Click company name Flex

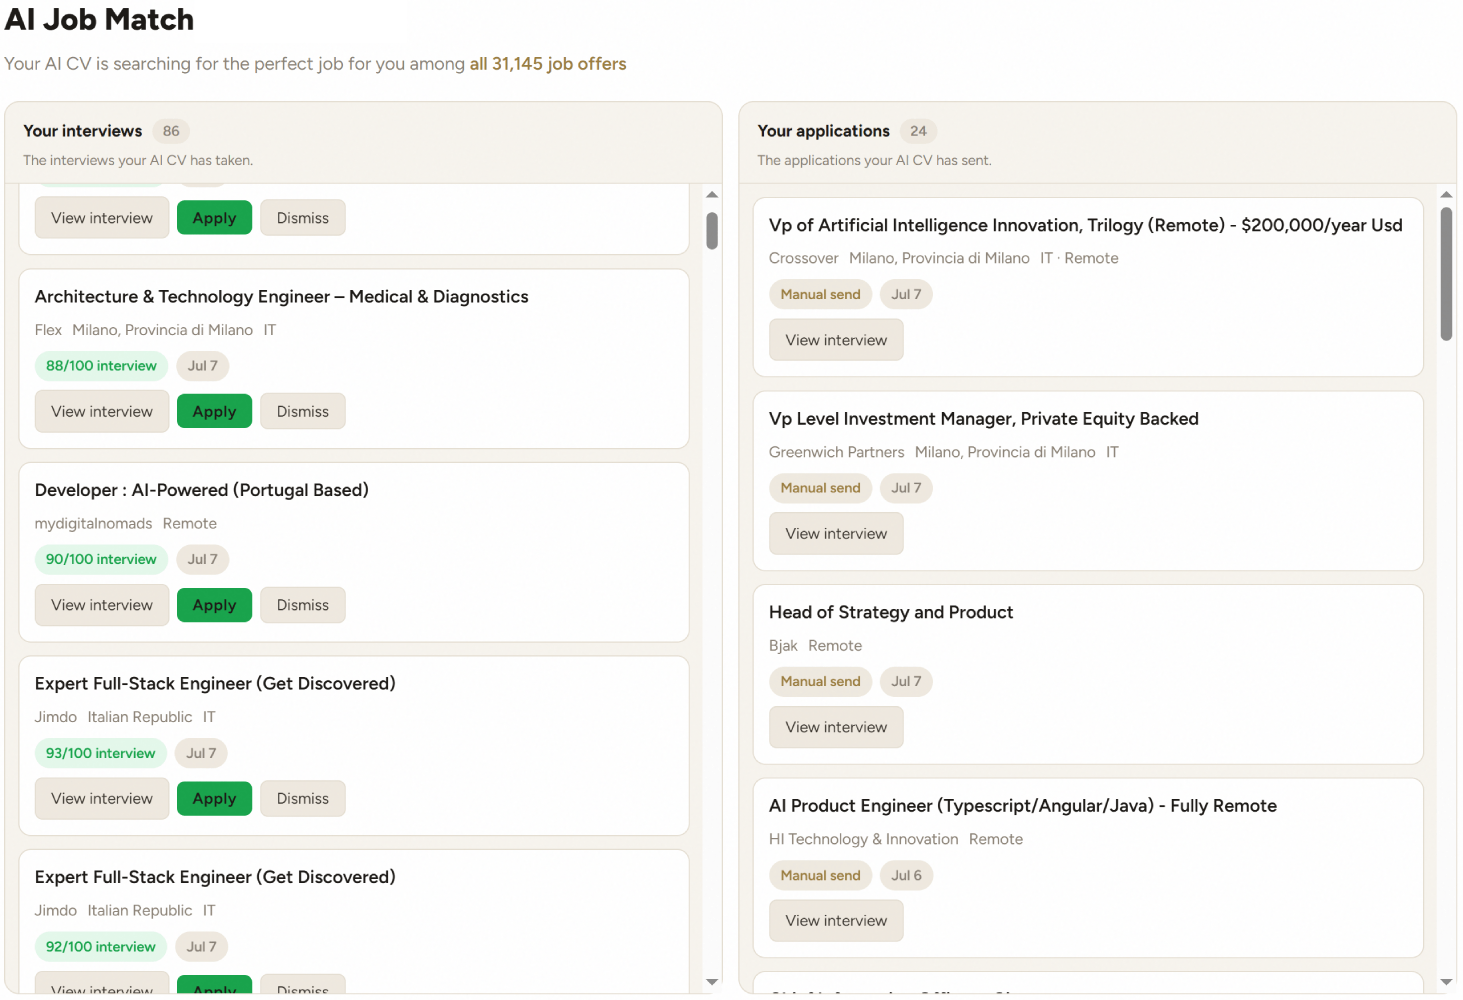pyautogui.click(x=48, y=330)
